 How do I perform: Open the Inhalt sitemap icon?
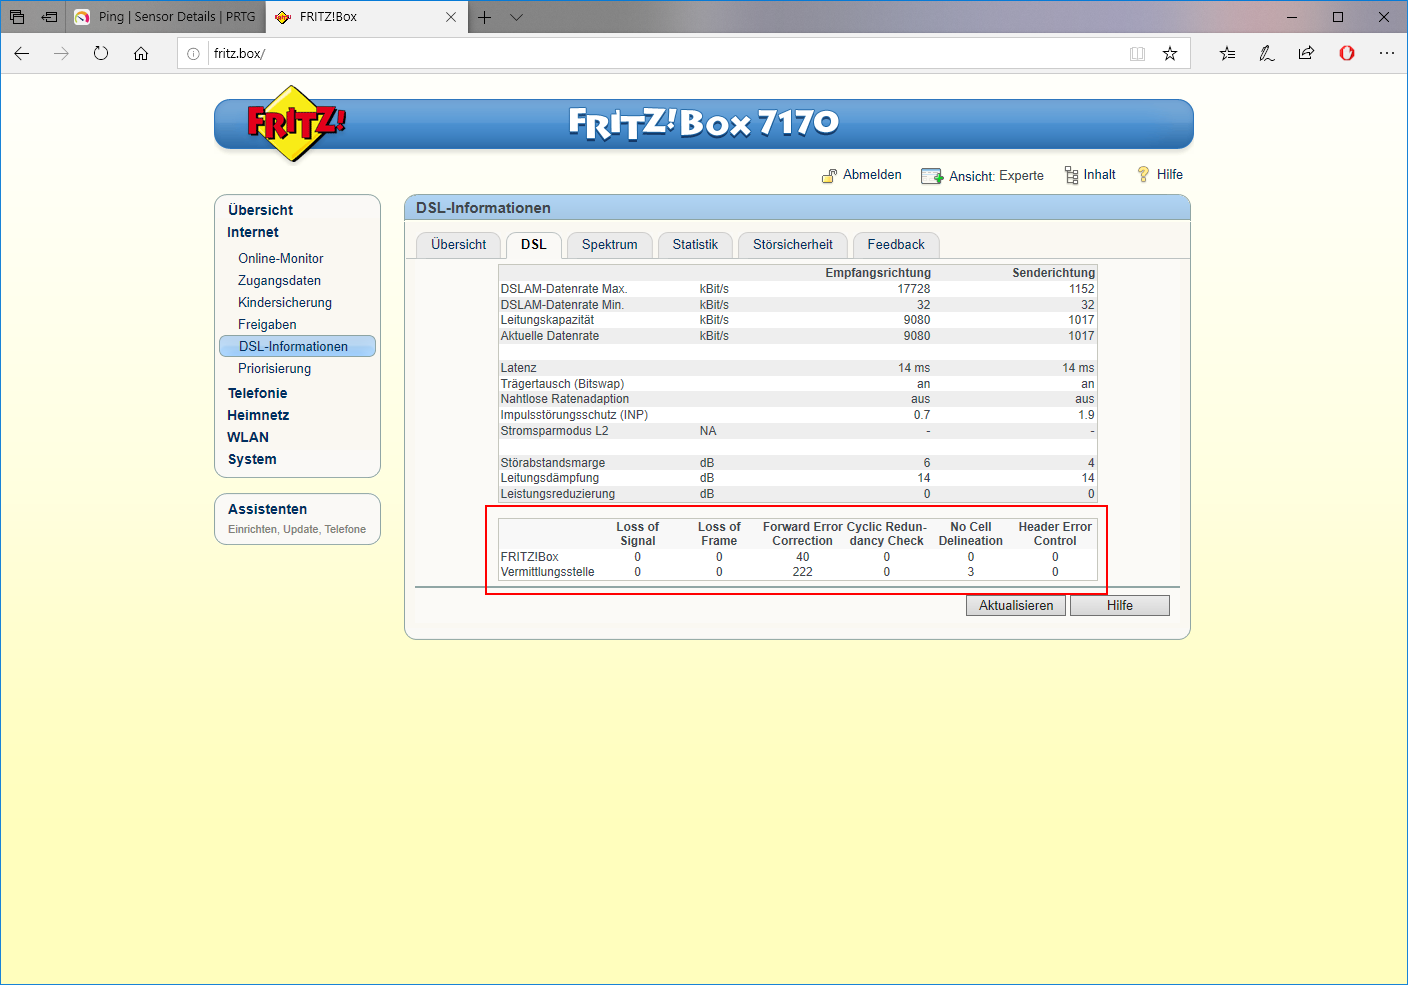pyautogui.click(x=1071, y=175)
